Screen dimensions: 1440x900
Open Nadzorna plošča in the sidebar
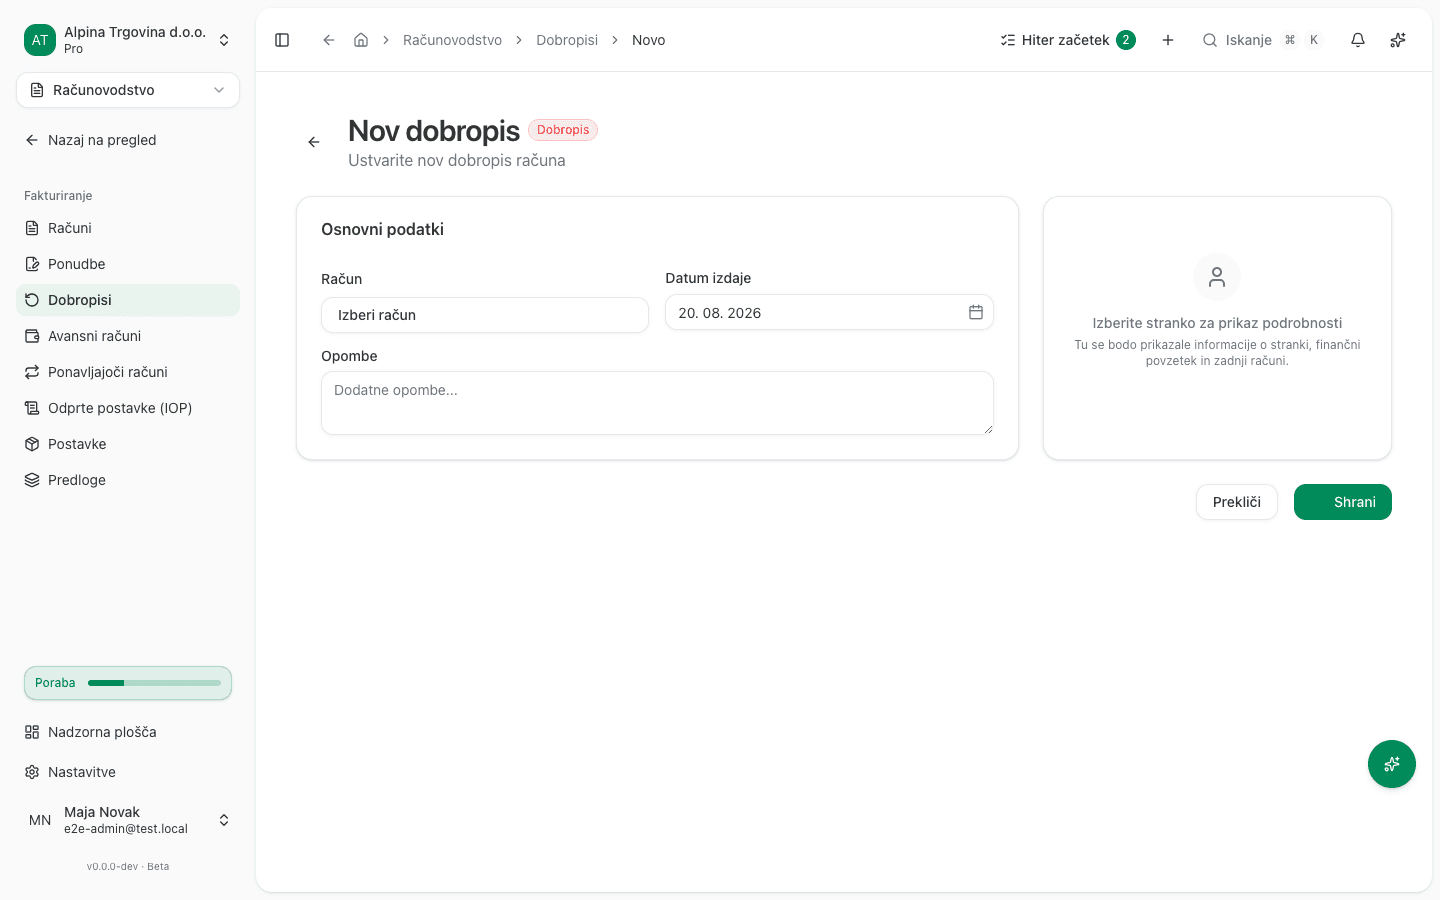(x=128, y=732)
